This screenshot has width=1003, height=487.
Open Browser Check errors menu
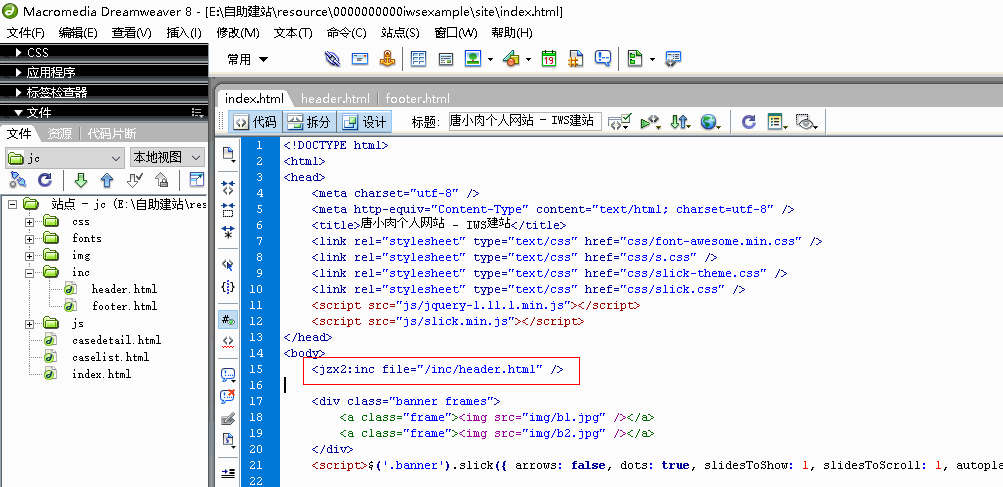[x=619, y=122]
